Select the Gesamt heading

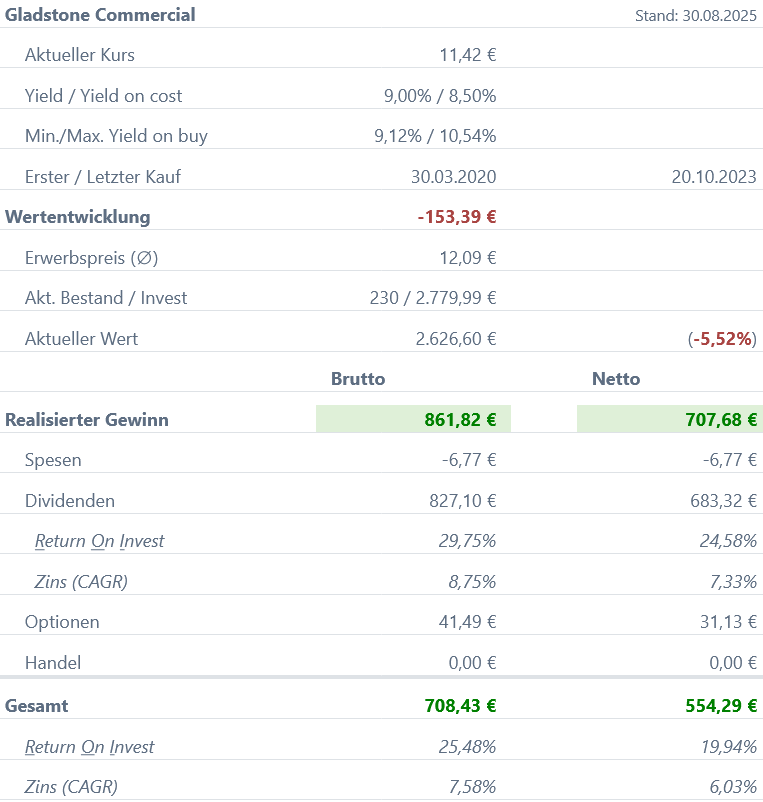[x=36, y=706]
